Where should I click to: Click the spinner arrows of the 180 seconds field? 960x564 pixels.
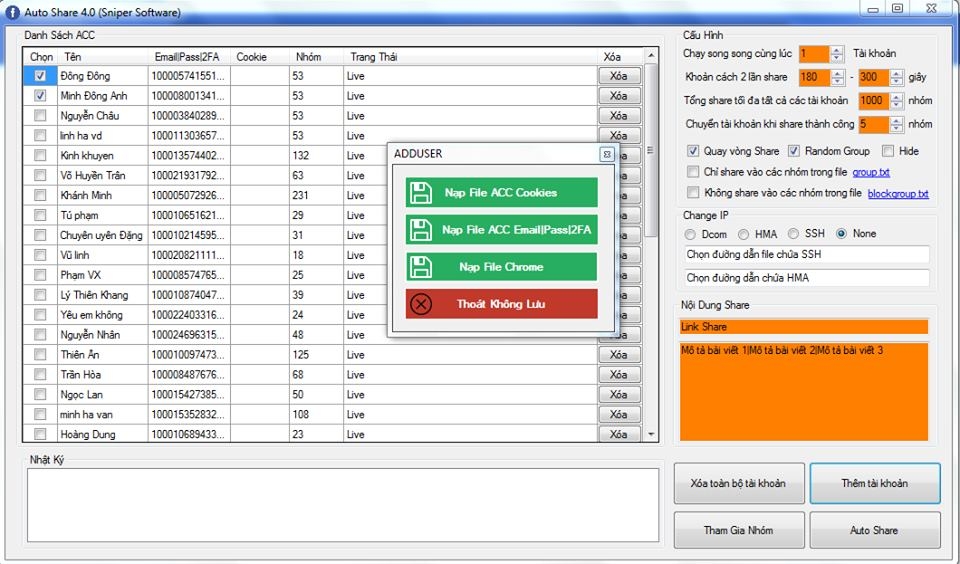[x=837, y=77]
